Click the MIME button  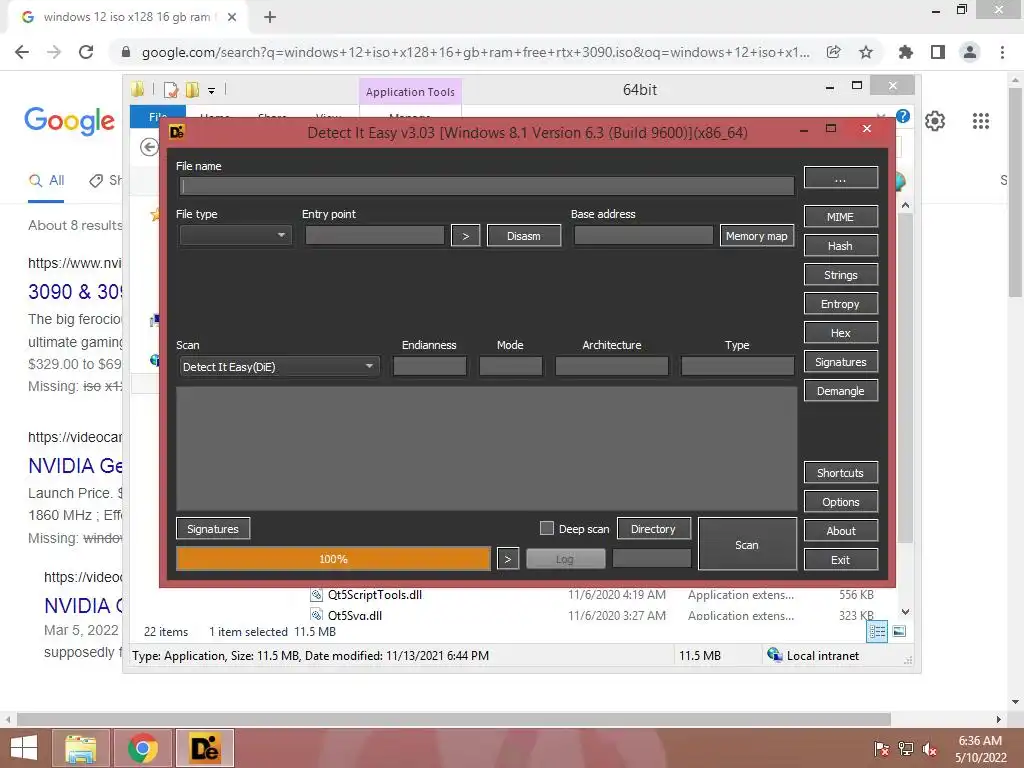[840, 217]
